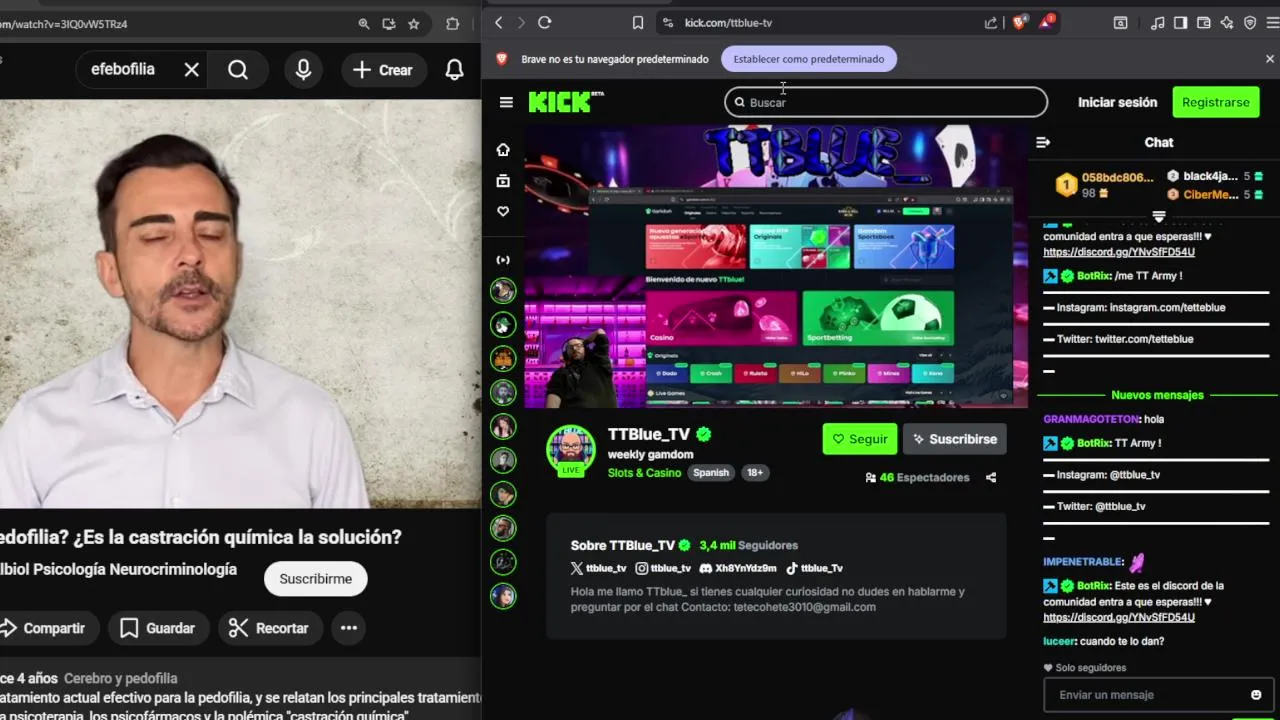1280x720 pixels.
Task: Open last recommended channel avatar in sidebar
Action: (503, 596)
